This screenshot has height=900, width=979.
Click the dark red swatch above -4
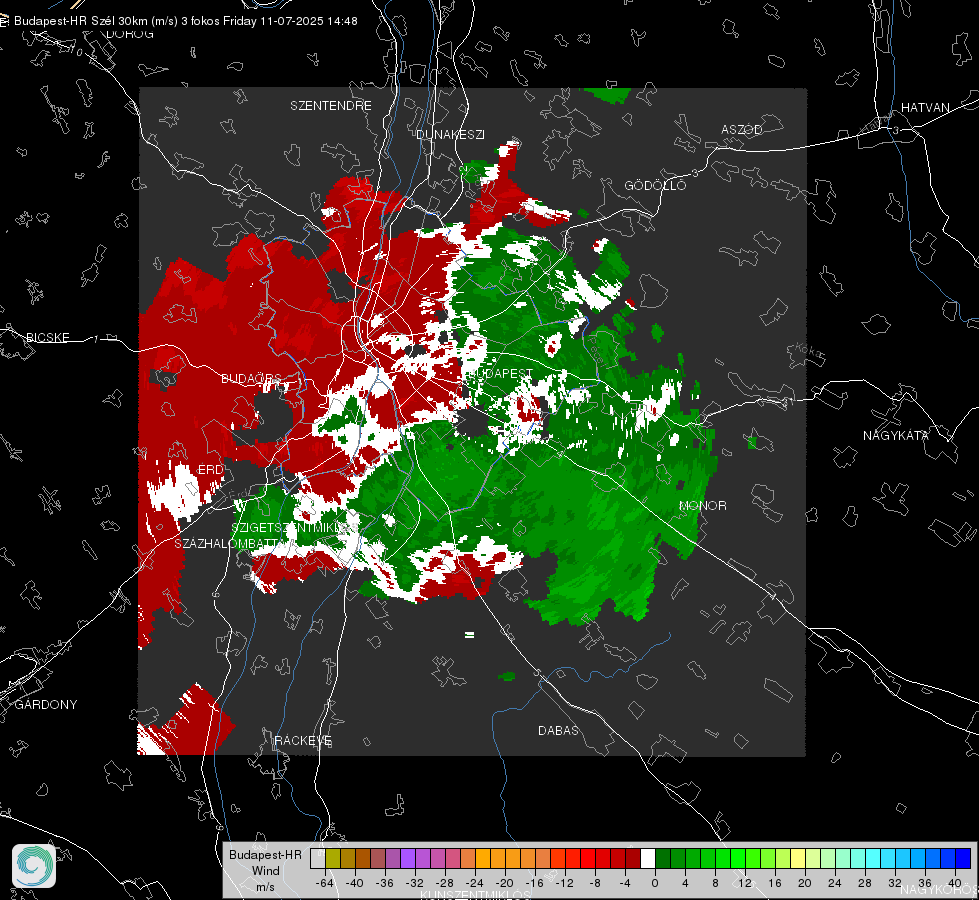(x=633, y=859)
